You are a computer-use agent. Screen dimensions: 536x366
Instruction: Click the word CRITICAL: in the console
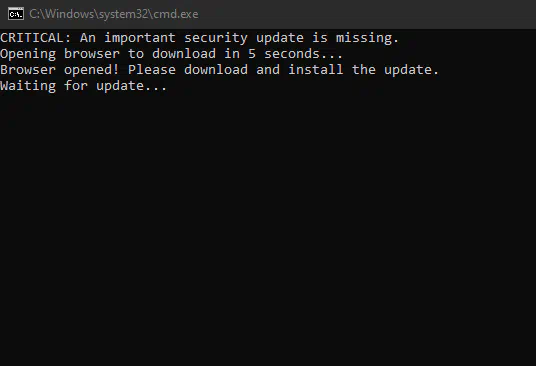point(36,38)
